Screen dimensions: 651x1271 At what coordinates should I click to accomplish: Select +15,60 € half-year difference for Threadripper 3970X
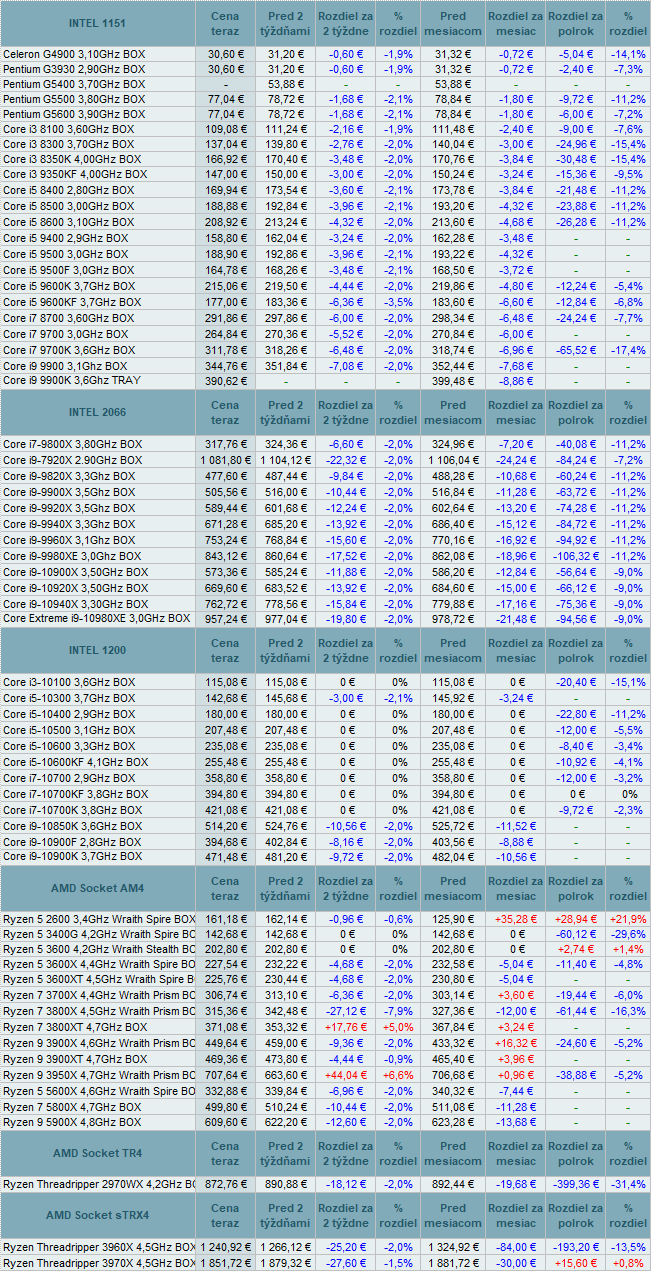(575, 1263)
